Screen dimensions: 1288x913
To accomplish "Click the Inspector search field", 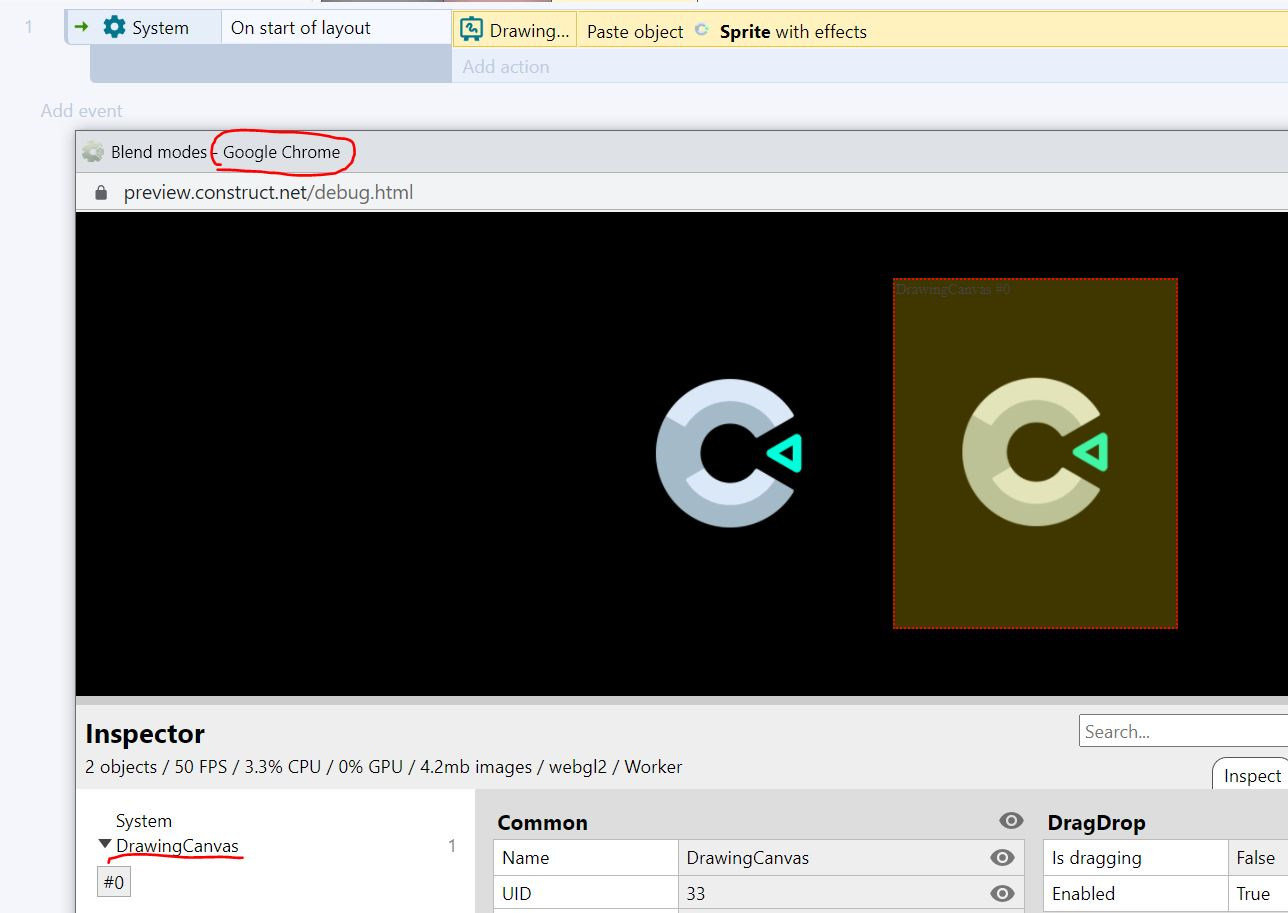I will coord(1184,731).
